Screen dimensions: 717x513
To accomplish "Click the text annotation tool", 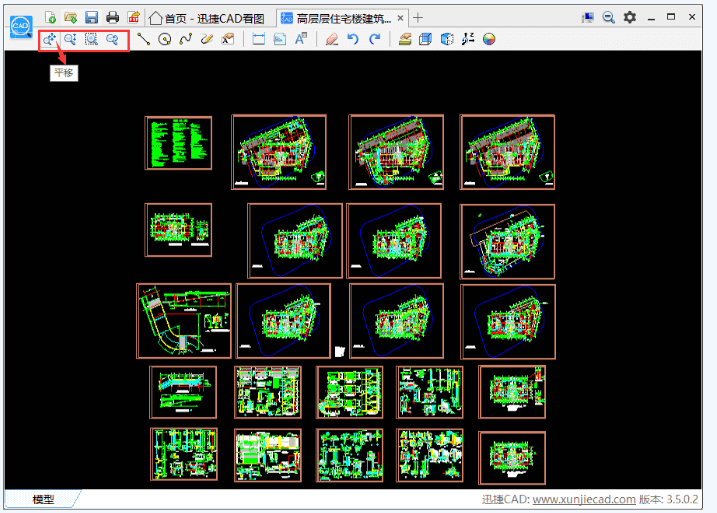I will coord(300,40).
